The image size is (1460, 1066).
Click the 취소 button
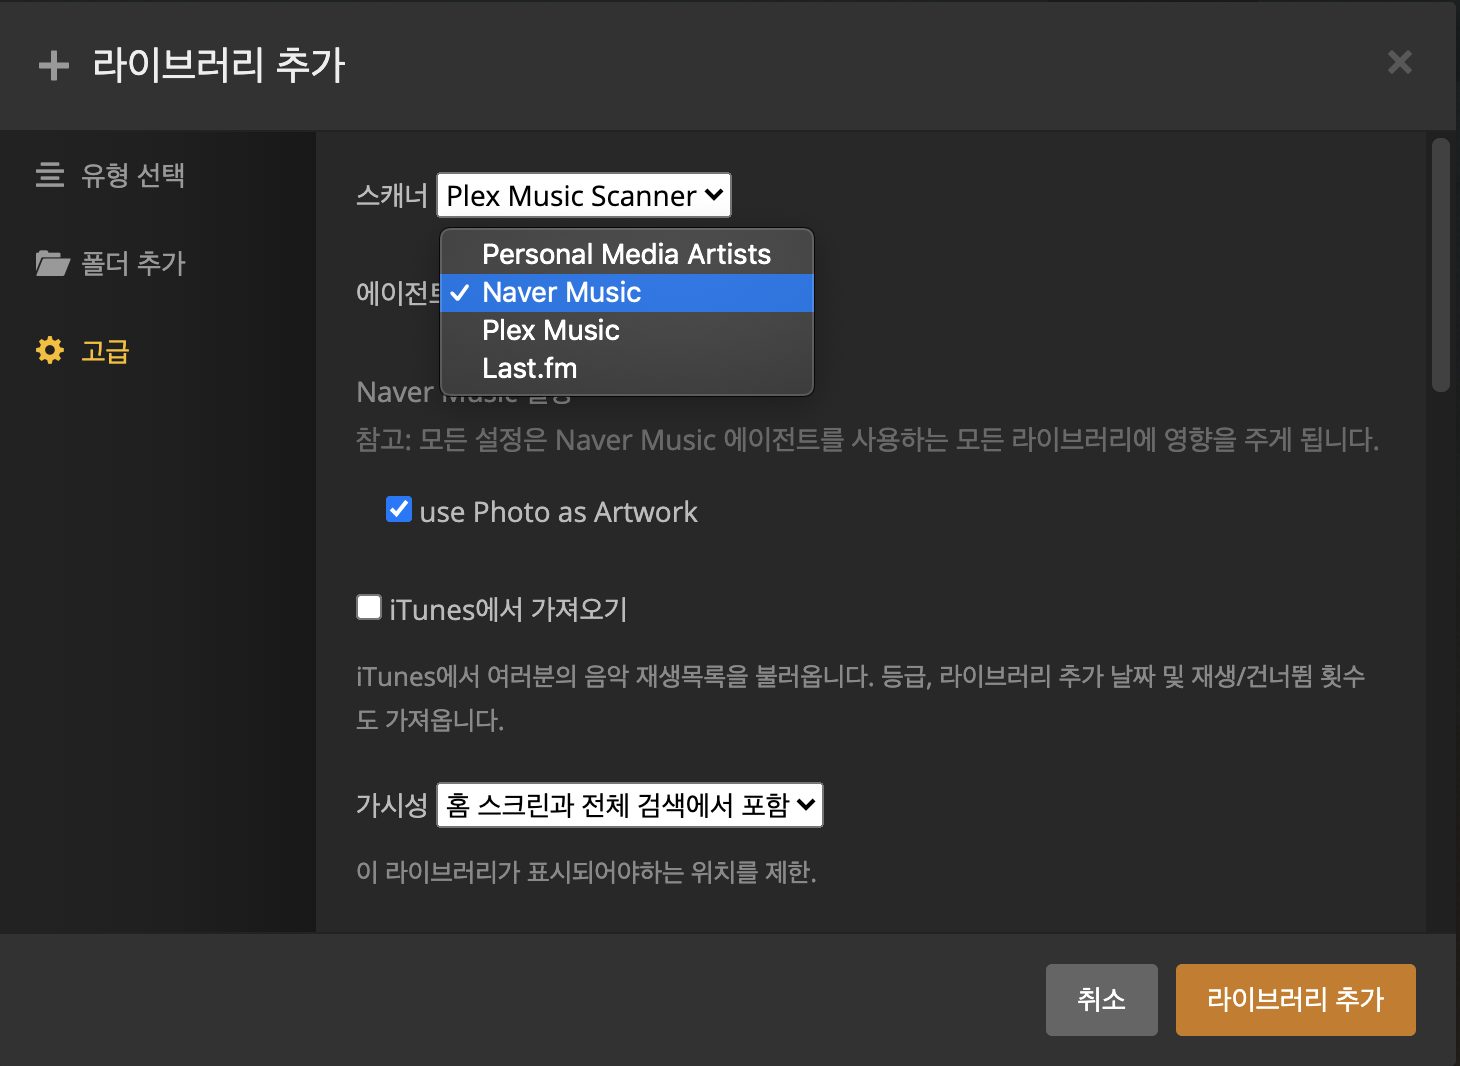coord(1102,1000)
